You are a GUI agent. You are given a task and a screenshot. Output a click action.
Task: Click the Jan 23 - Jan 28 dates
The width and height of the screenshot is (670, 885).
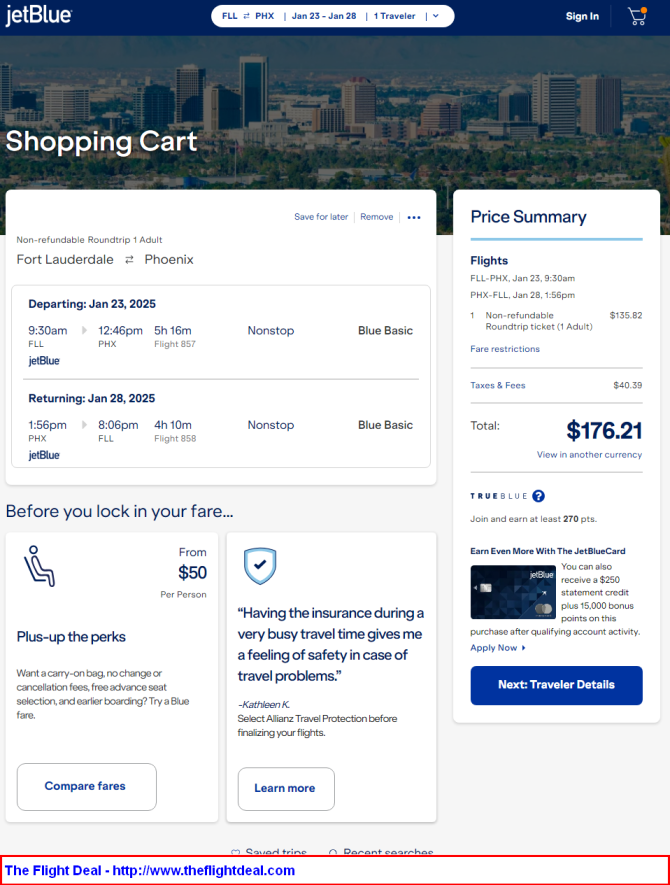[324, 16]
